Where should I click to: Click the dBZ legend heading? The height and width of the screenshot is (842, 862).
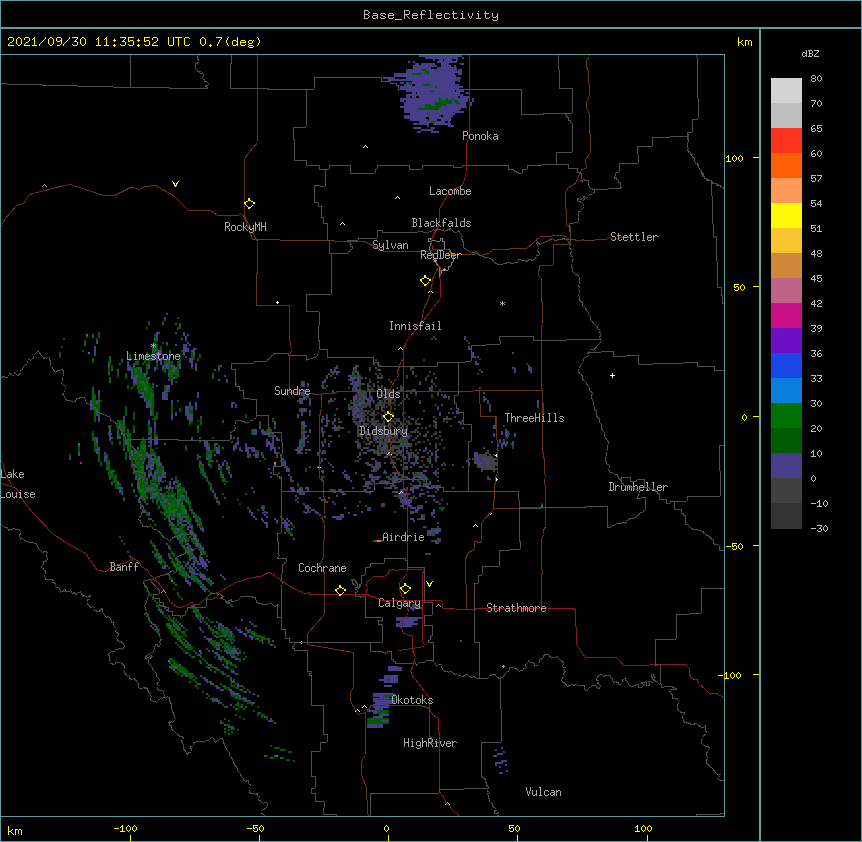tap(810, 53)
